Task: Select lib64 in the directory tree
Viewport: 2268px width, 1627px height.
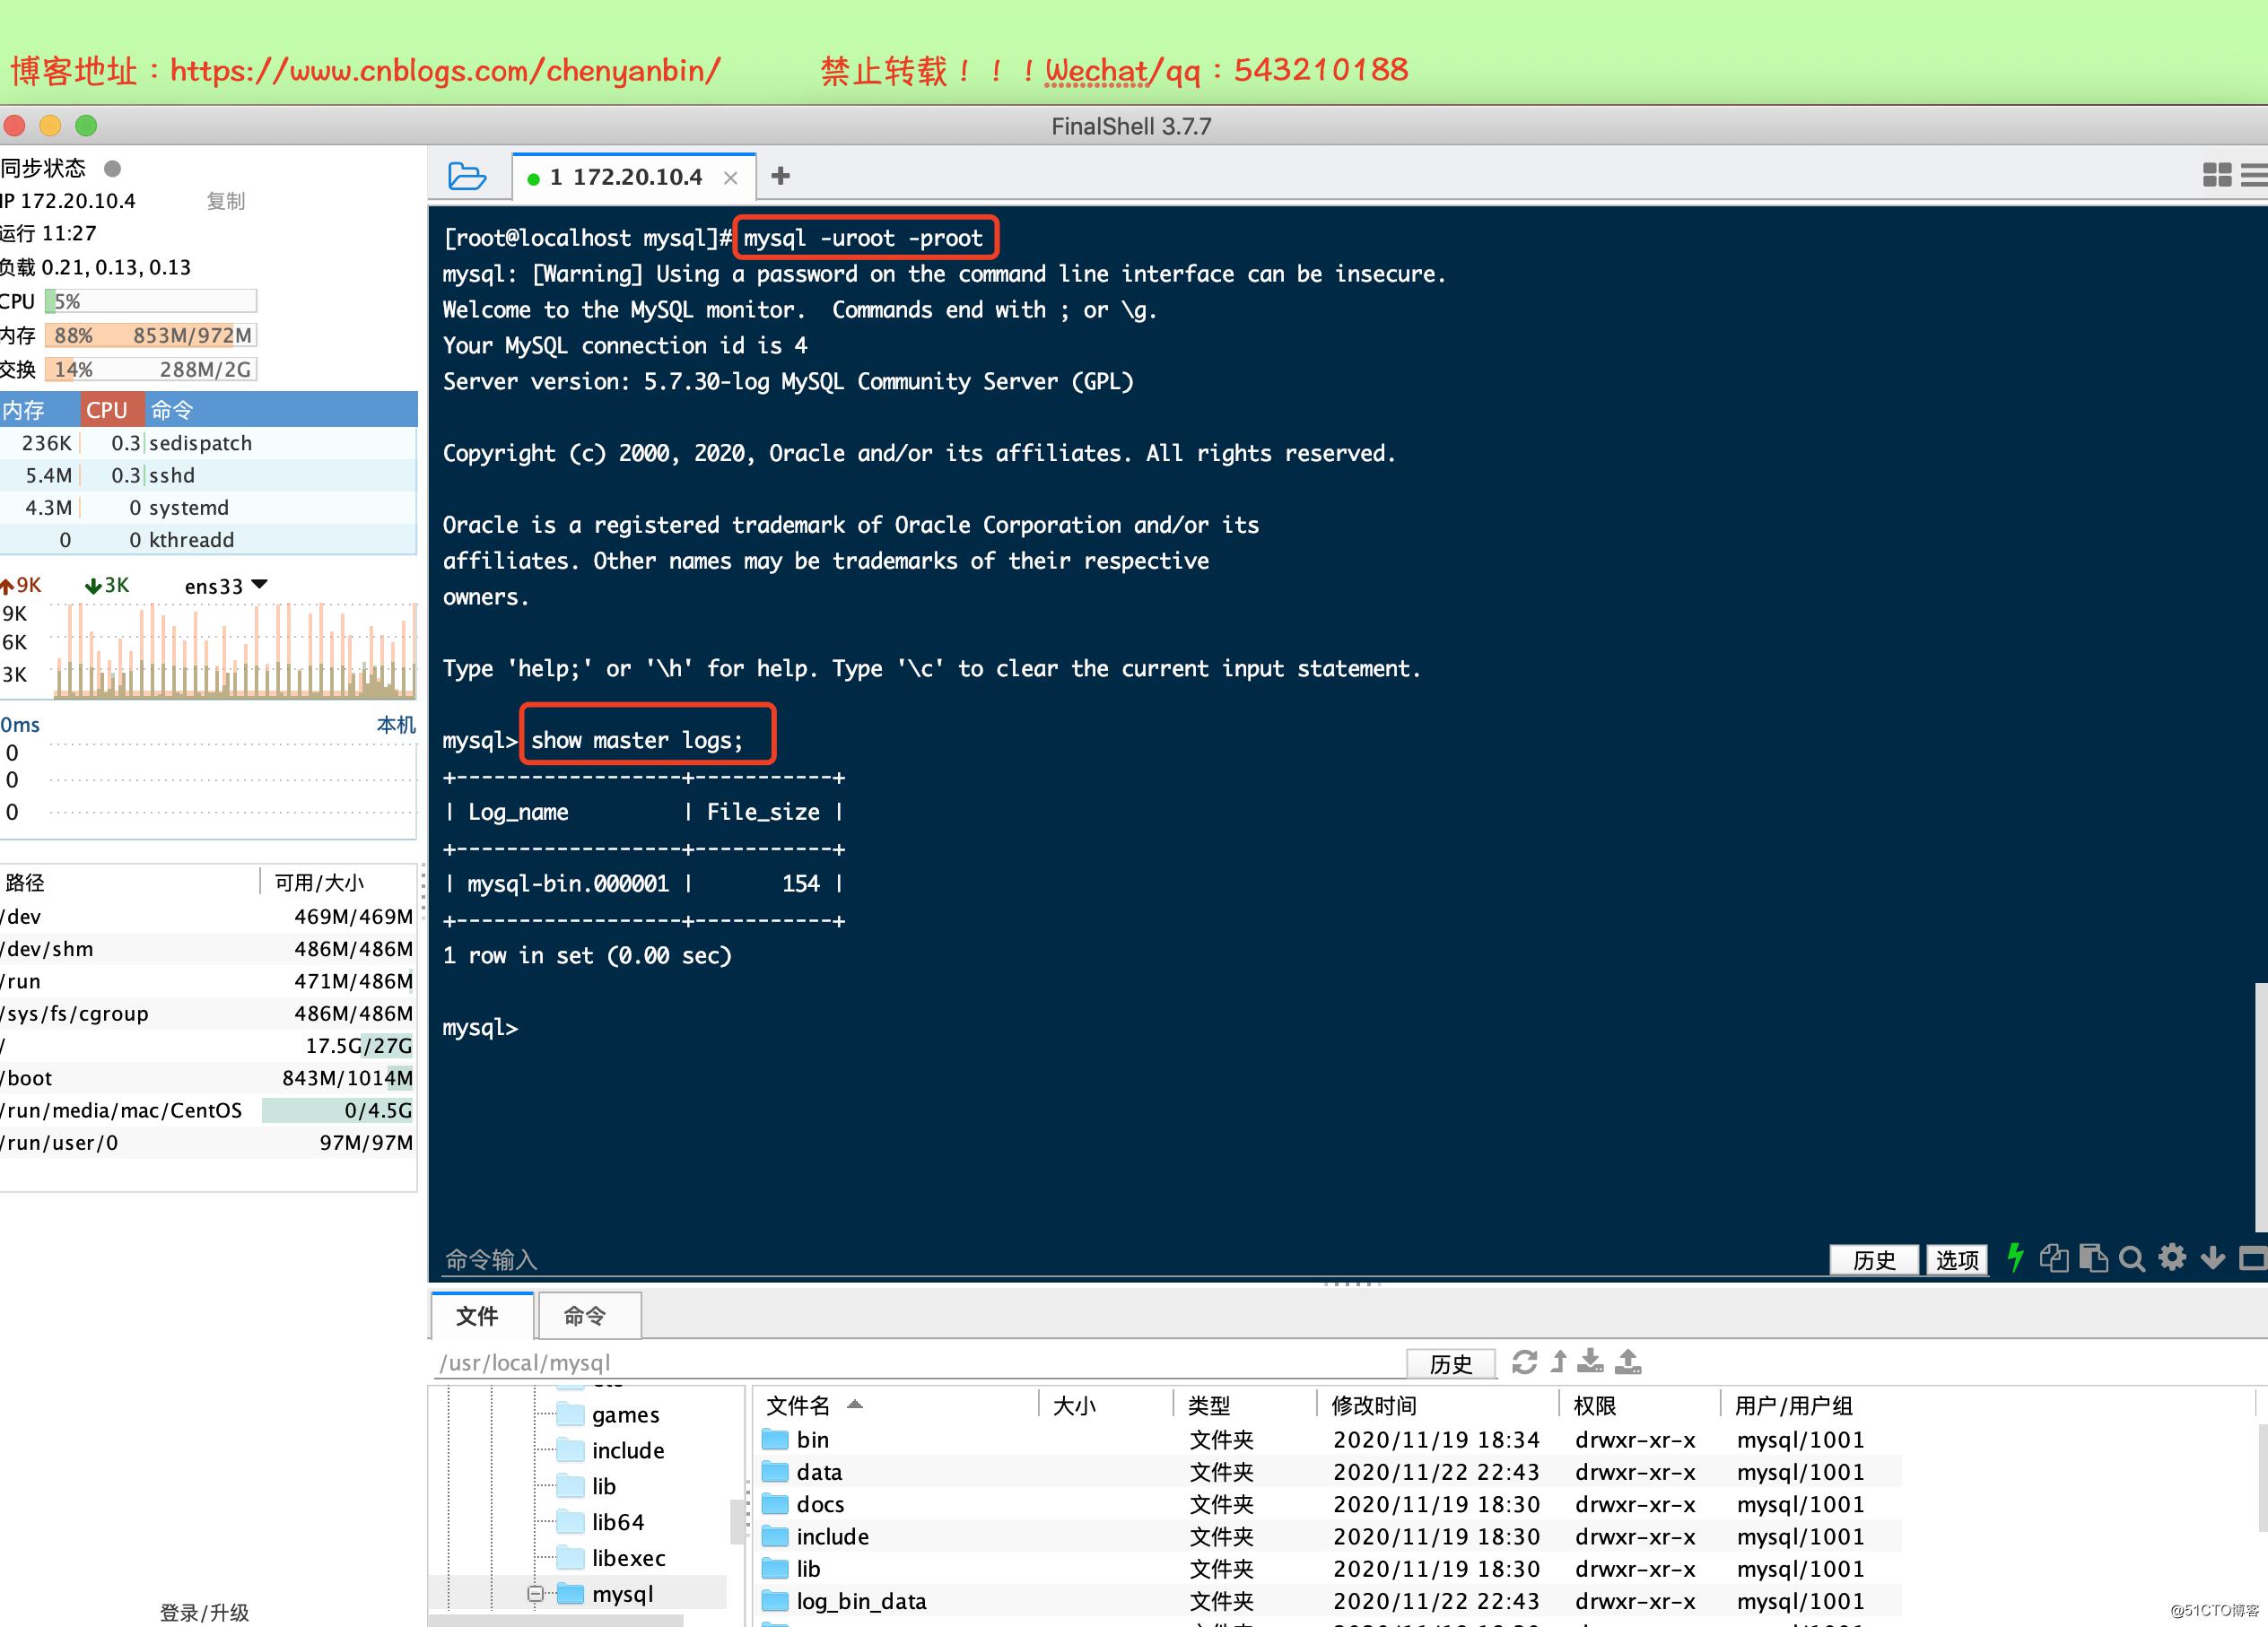Action: pos(618,1522)
